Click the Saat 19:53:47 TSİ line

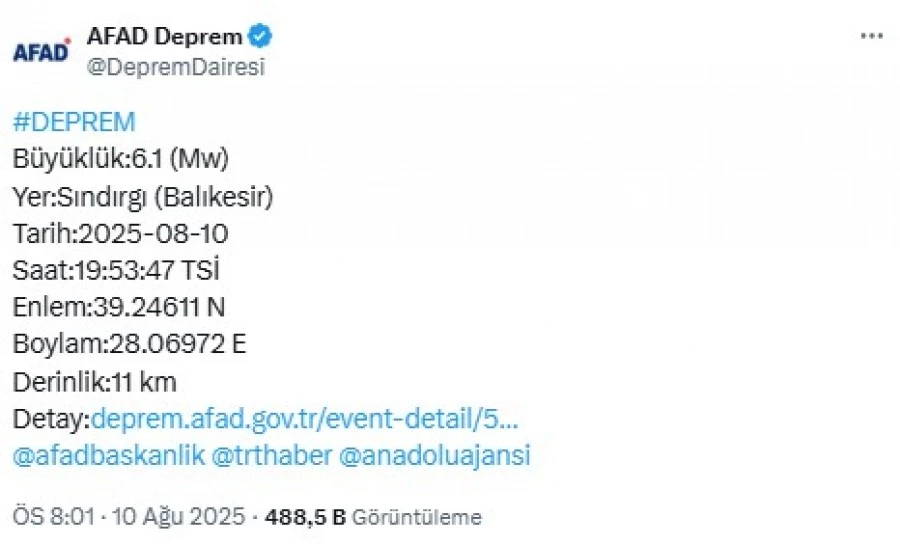pos(116,271)
